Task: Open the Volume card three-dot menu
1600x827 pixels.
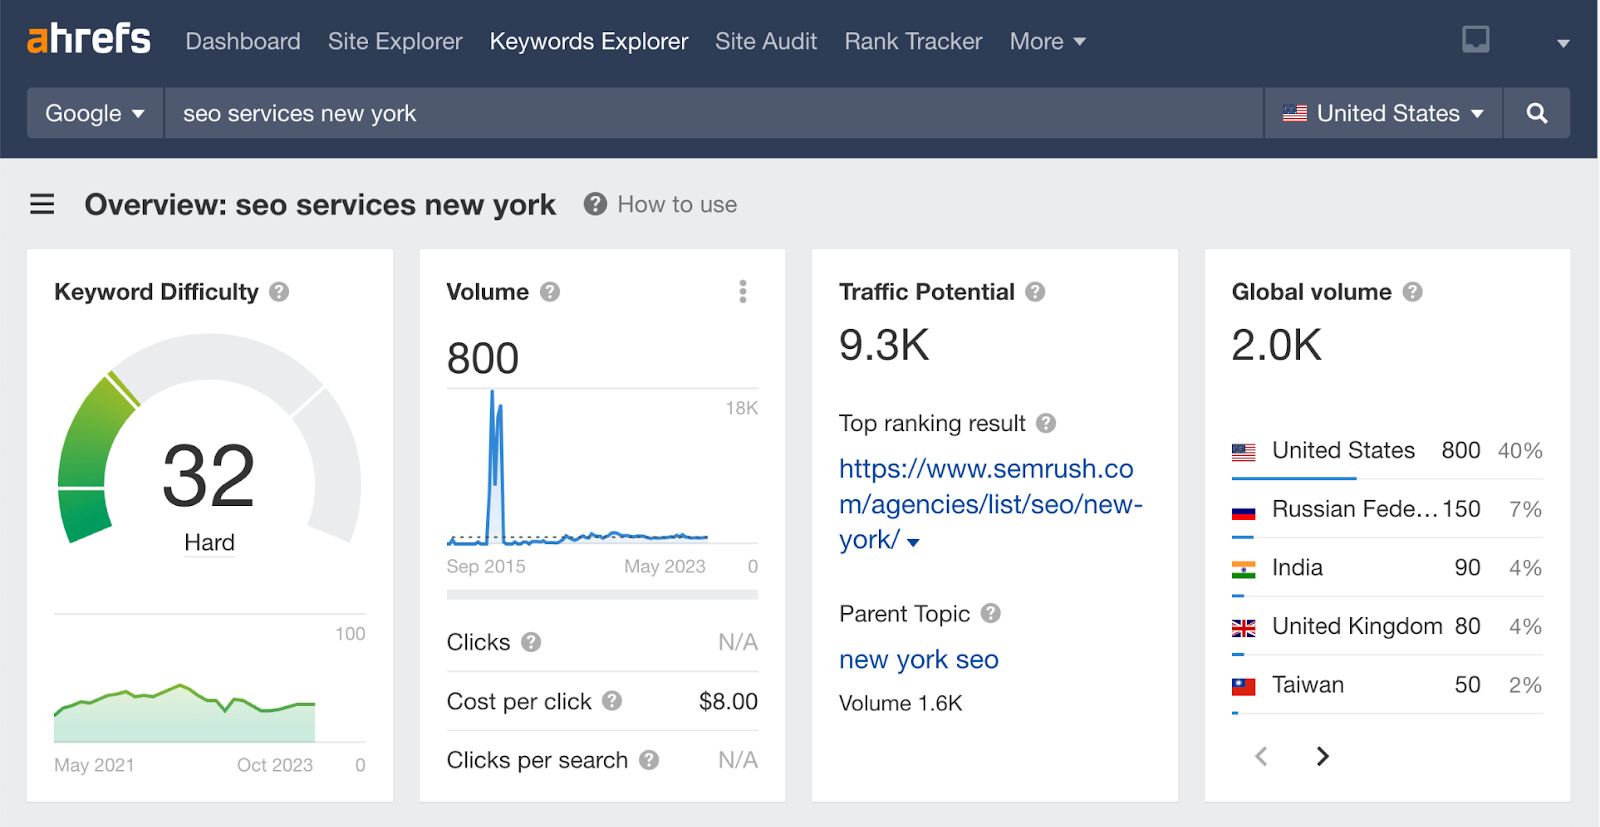Action: (x=742, y=291)
